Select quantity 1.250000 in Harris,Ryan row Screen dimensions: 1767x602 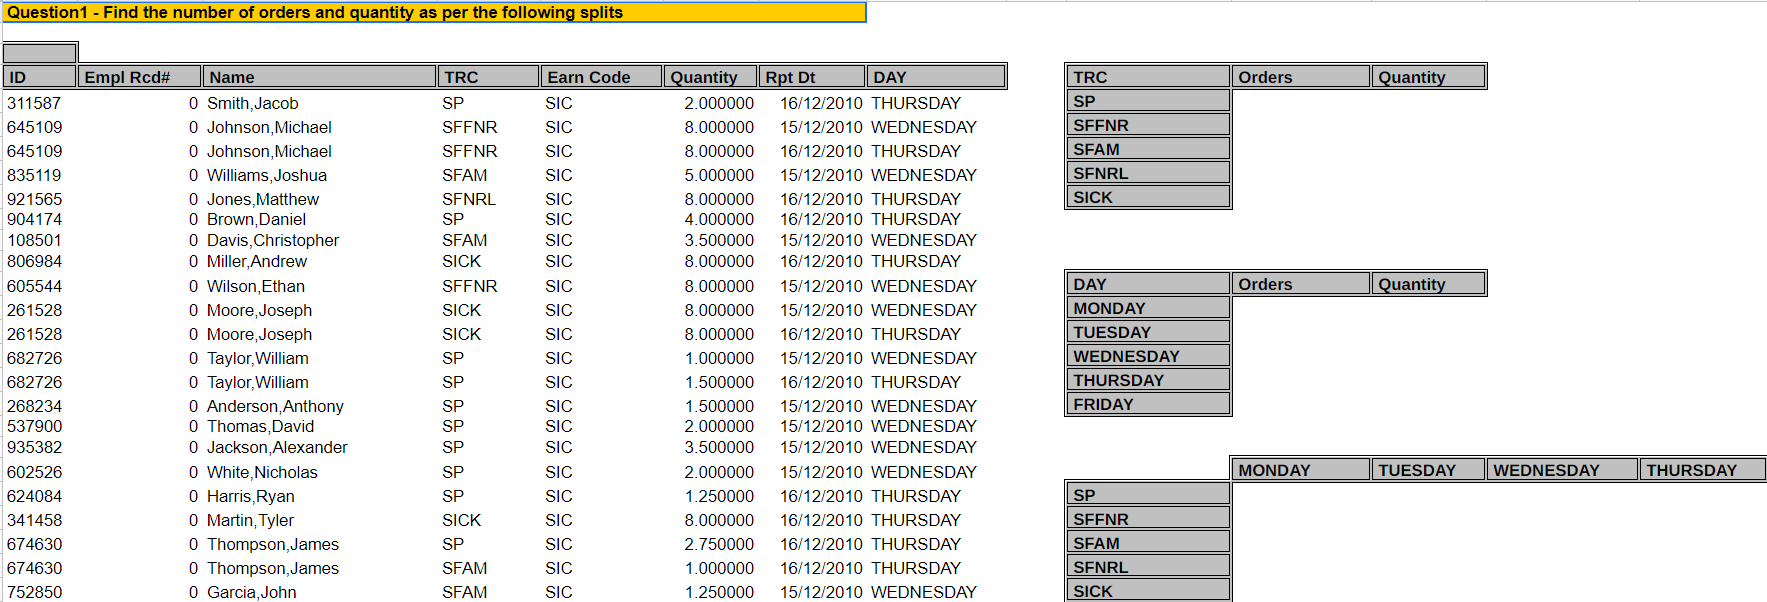pyautogui.click(x=719, y=496)
